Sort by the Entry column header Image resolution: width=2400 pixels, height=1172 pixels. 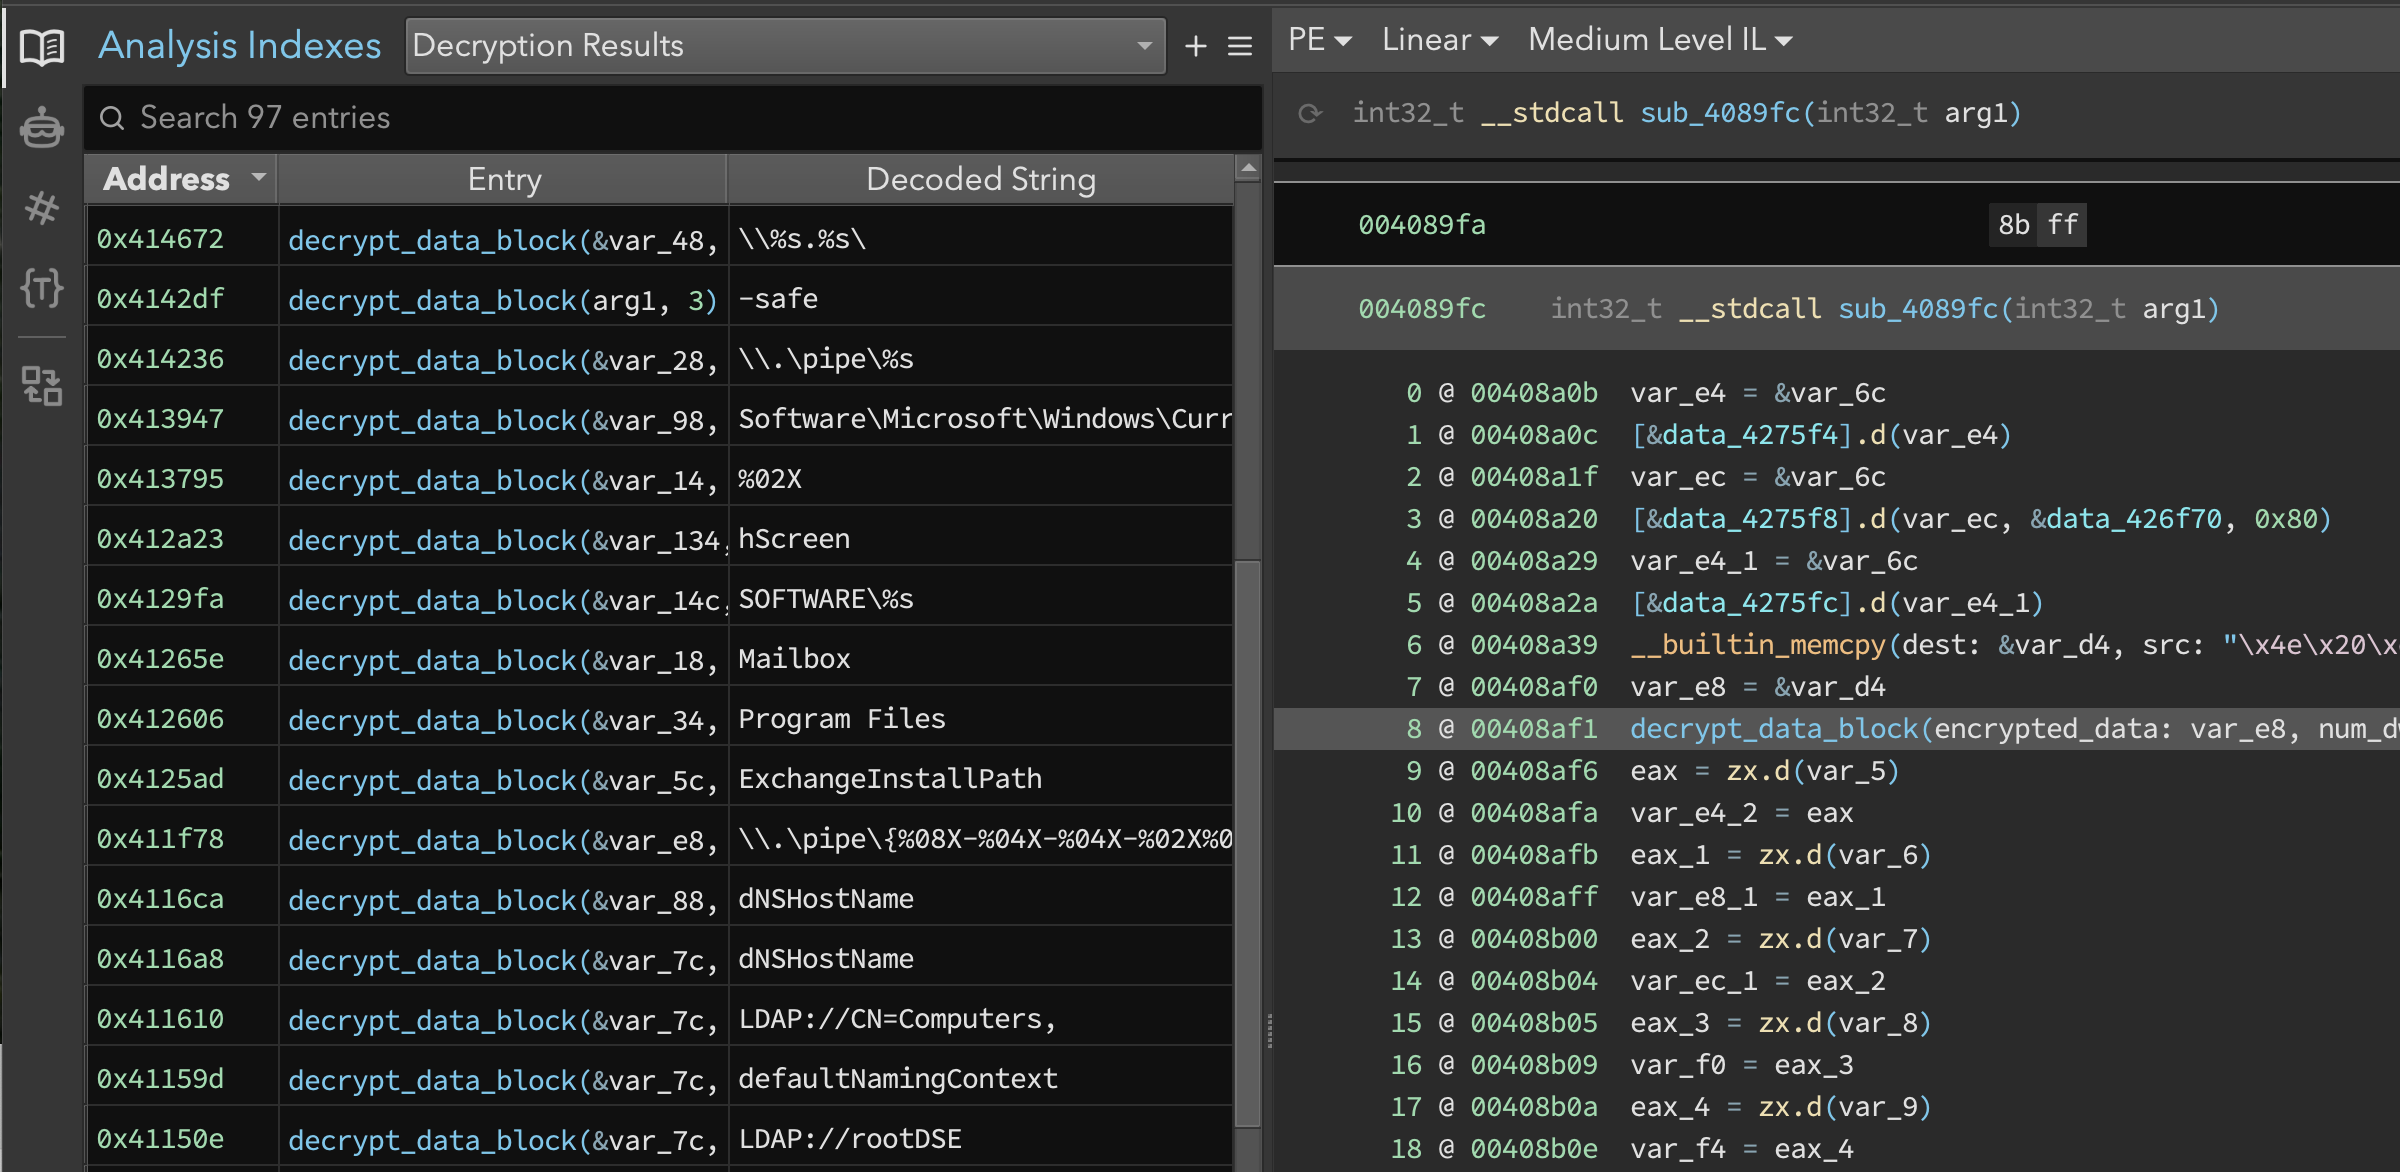click(x=504, y=179)
